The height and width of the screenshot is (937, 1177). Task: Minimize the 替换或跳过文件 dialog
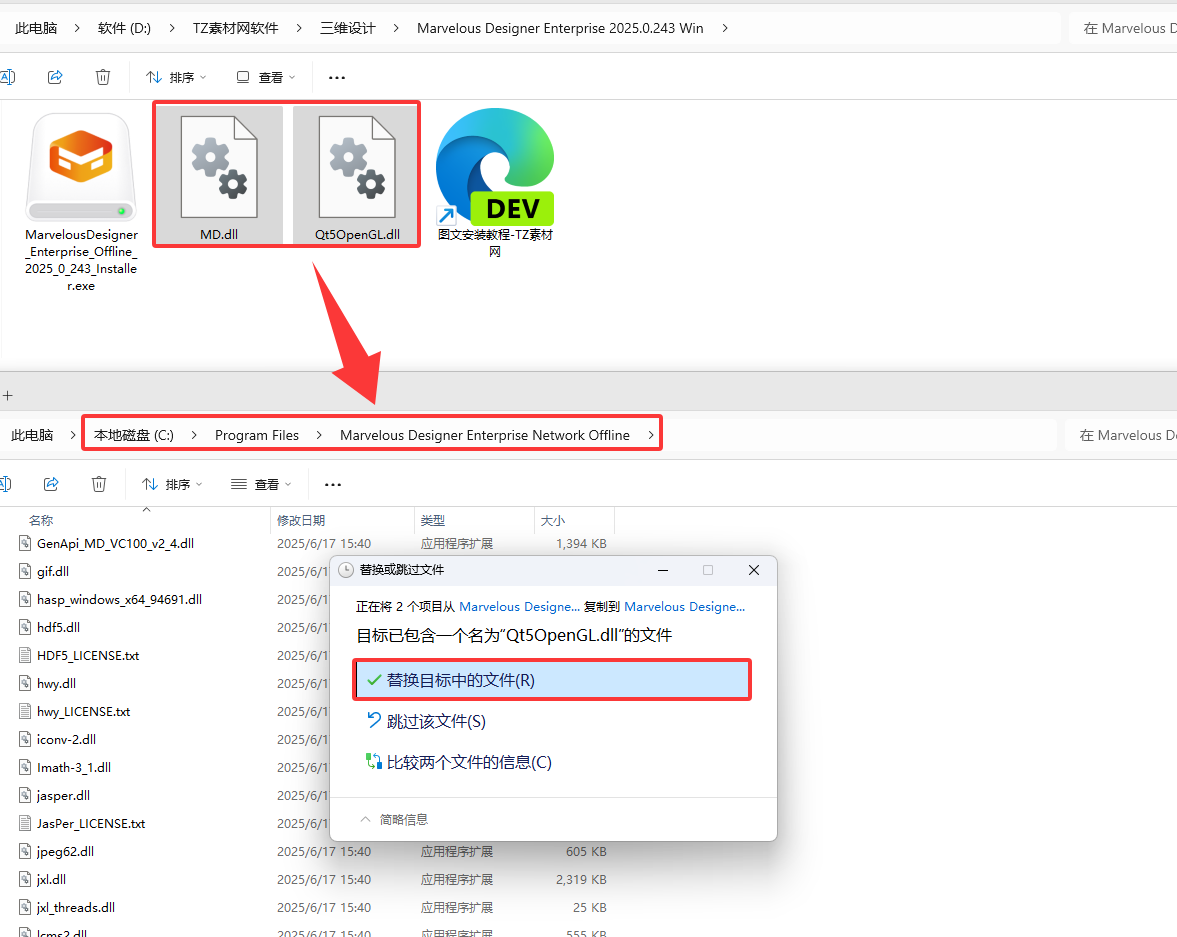[663, 570]
